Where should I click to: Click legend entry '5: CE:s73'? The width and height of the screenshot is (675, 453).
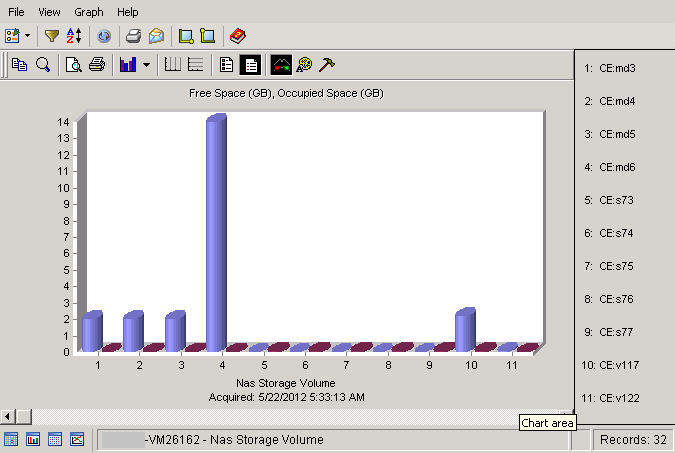pos(609,200)
